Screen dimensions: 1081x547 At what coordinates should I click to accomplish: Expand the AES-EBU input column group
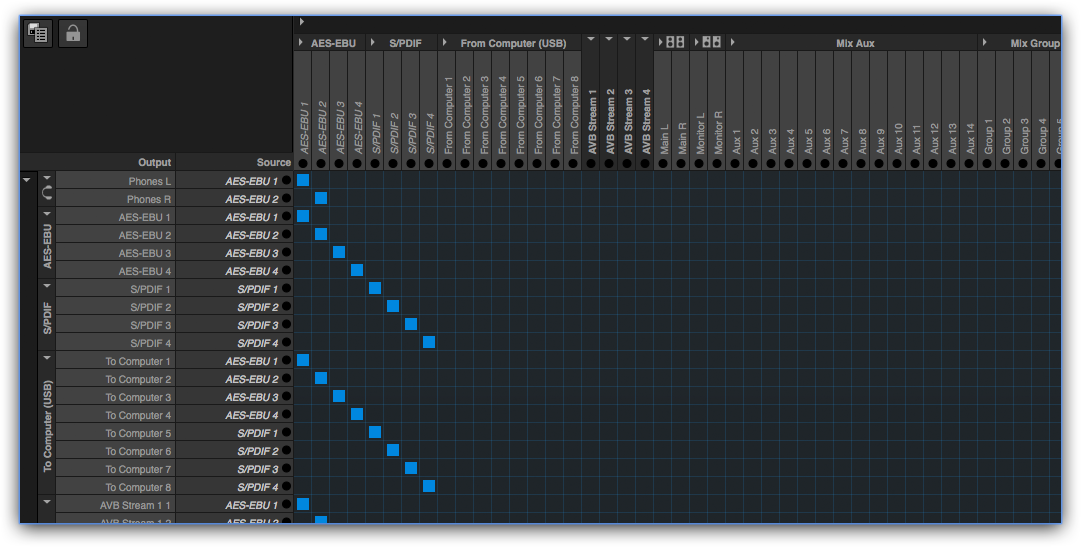click(301, 43)
